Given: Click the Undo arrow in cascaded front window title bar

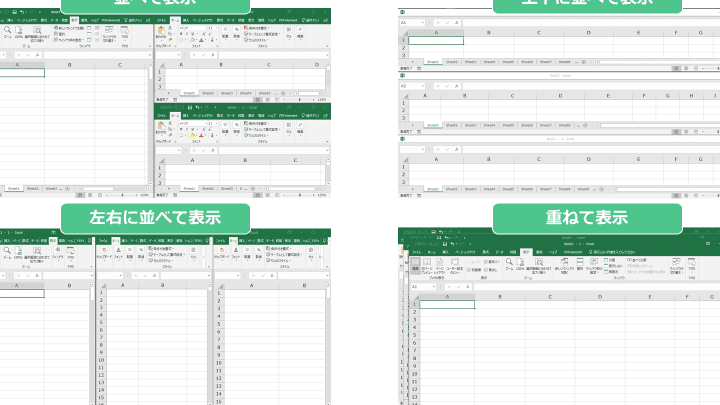Looking at the screenshot, I should (453, 244).
